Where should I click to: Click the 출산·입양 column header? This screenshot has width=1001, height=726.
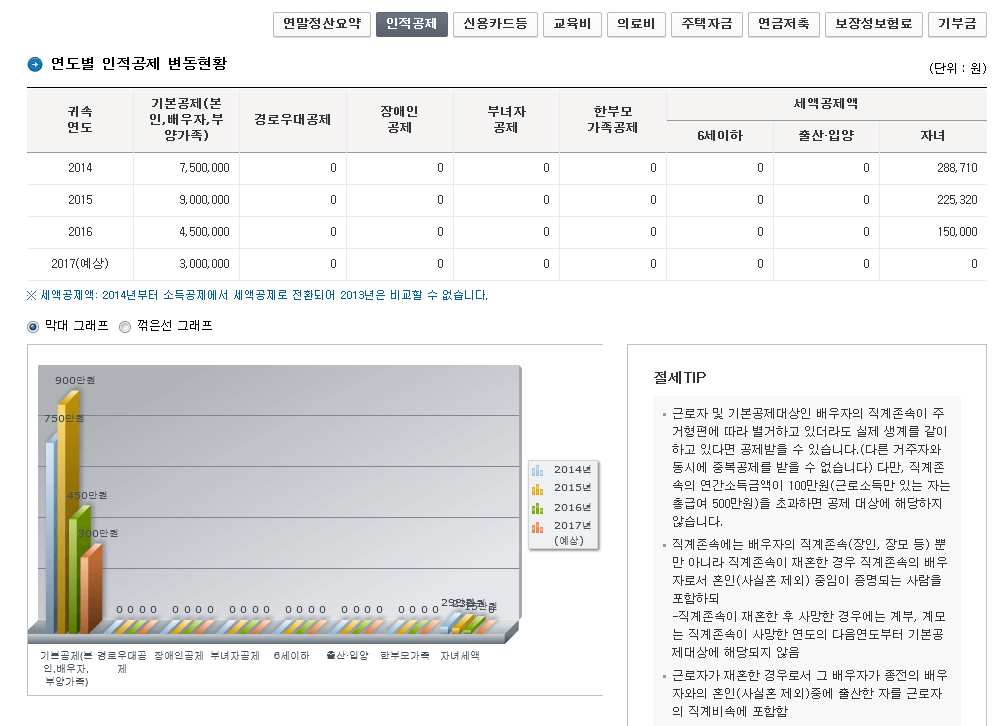[826, 136]
